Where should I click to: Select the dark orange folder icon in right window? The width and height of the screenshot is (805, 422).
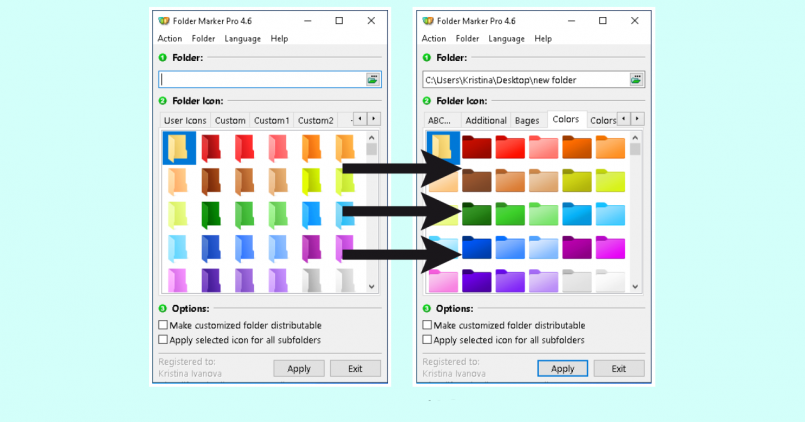[577, 147]
